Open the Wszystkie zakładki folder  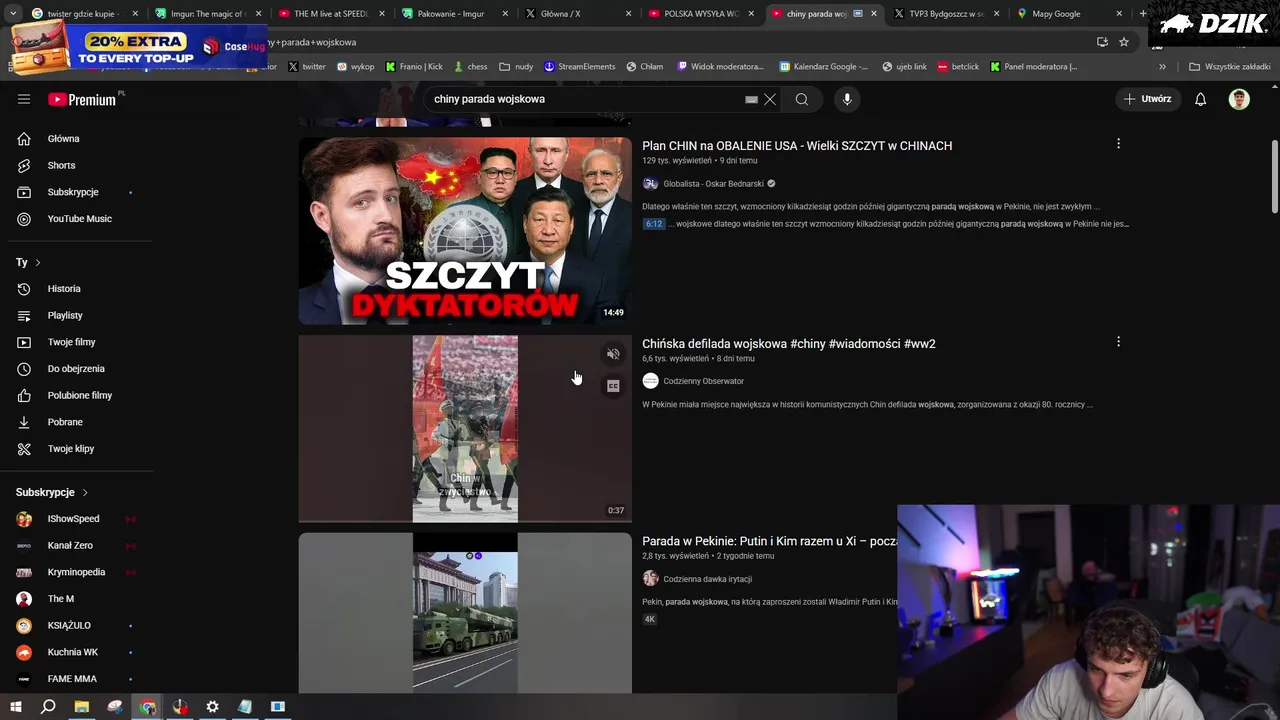pos(1229,66)
